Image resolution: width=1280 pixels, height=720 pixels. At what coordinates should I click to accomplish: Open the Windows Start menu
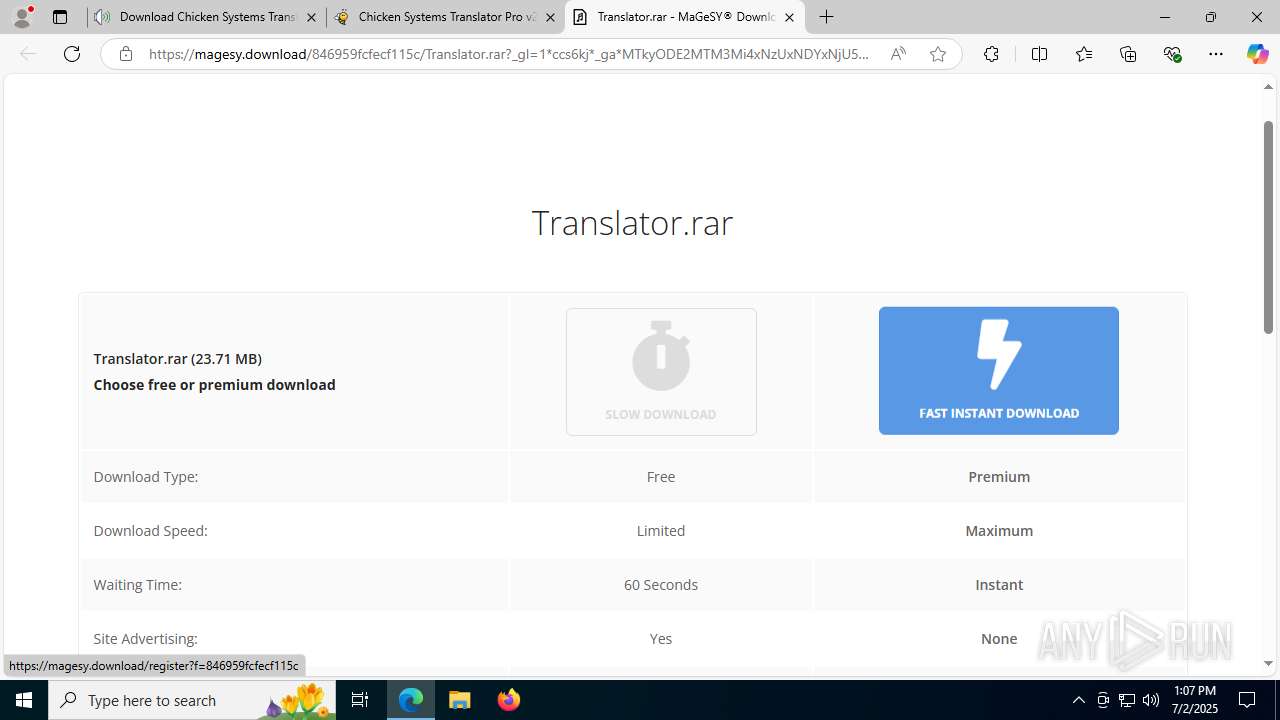point(24,700)
